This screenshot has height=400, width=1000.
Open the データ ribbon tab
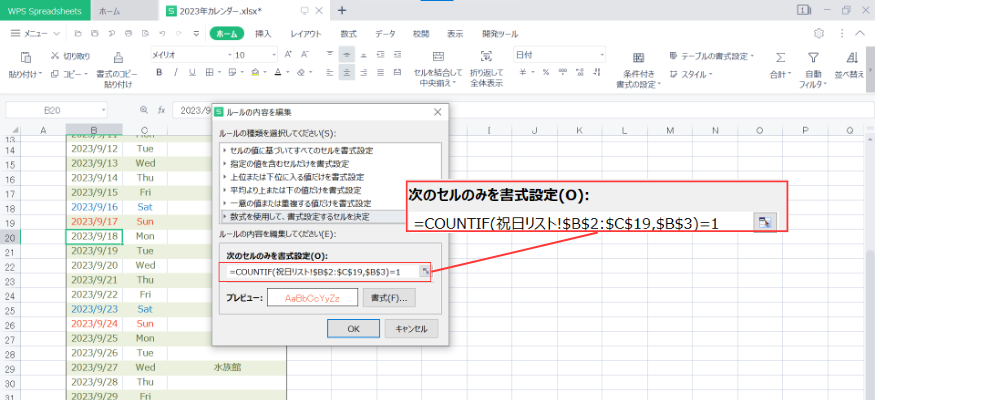click(x=385, y=34)
